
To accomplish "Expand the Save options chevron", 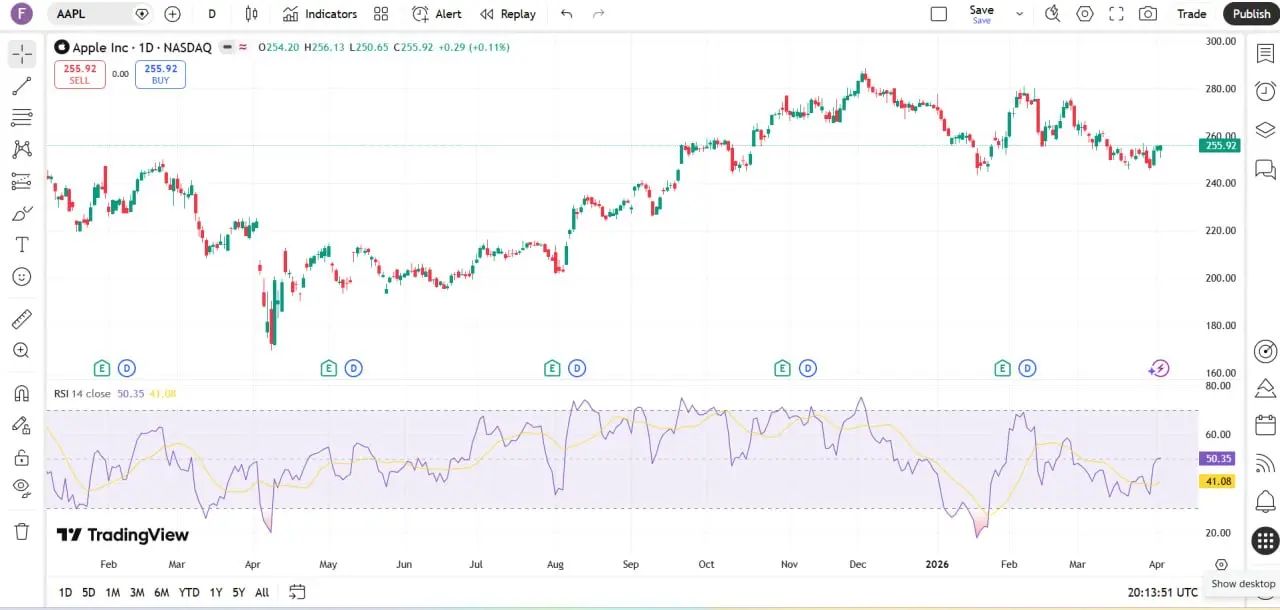I will point(1020,14).
